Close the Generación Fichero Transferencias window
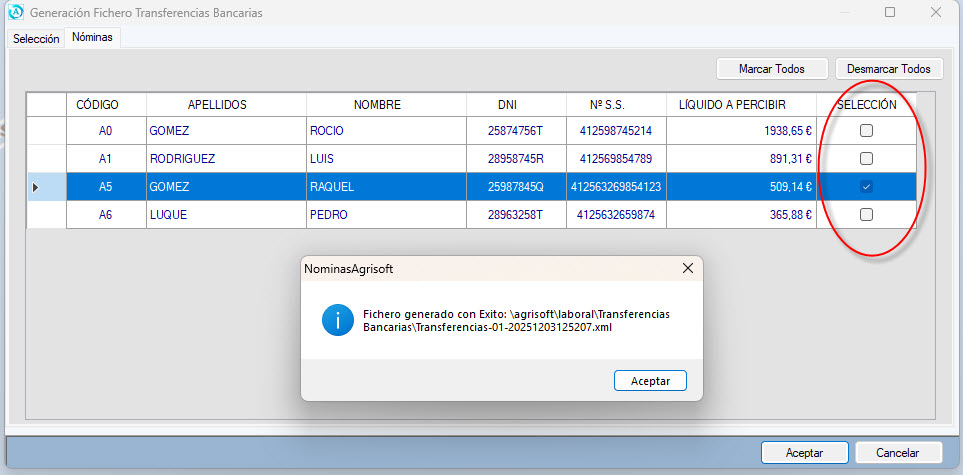The height and width of the screenshot is (475, 963). (x=935, y=13)
